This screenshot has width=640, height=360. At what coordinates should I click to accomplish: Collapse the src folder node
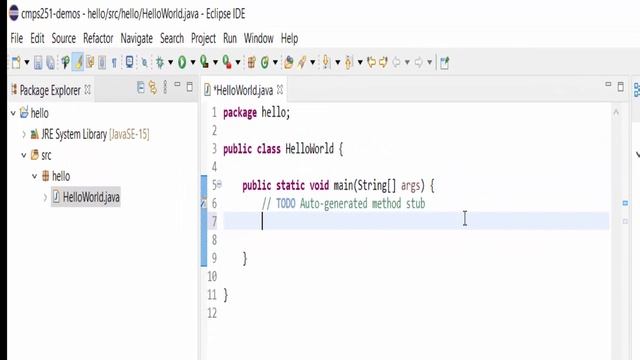(24, 155)
